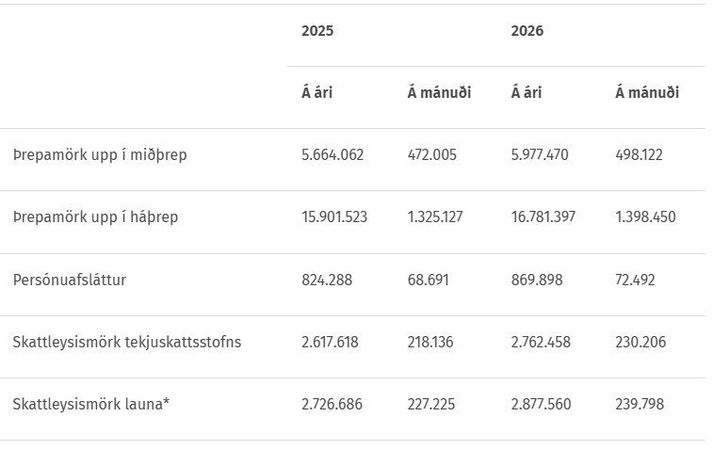Select the 498.122 monthly value
The image size is (713, 449).
pyautogui.click(x=640, y=155)
